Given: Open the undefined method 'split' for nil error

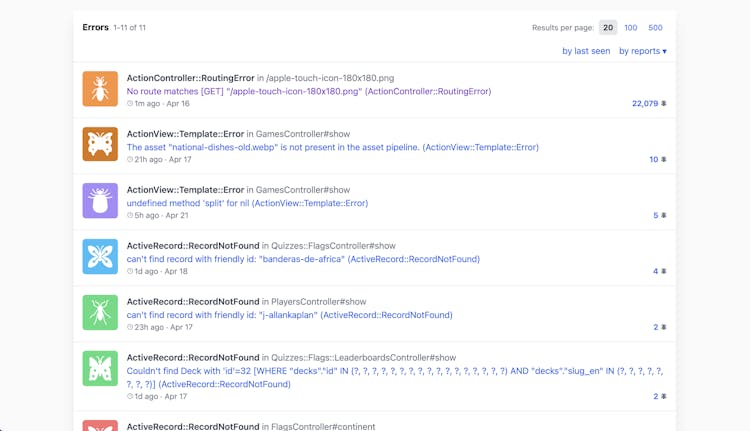Looking at the screenshot, I should [247, 203].
